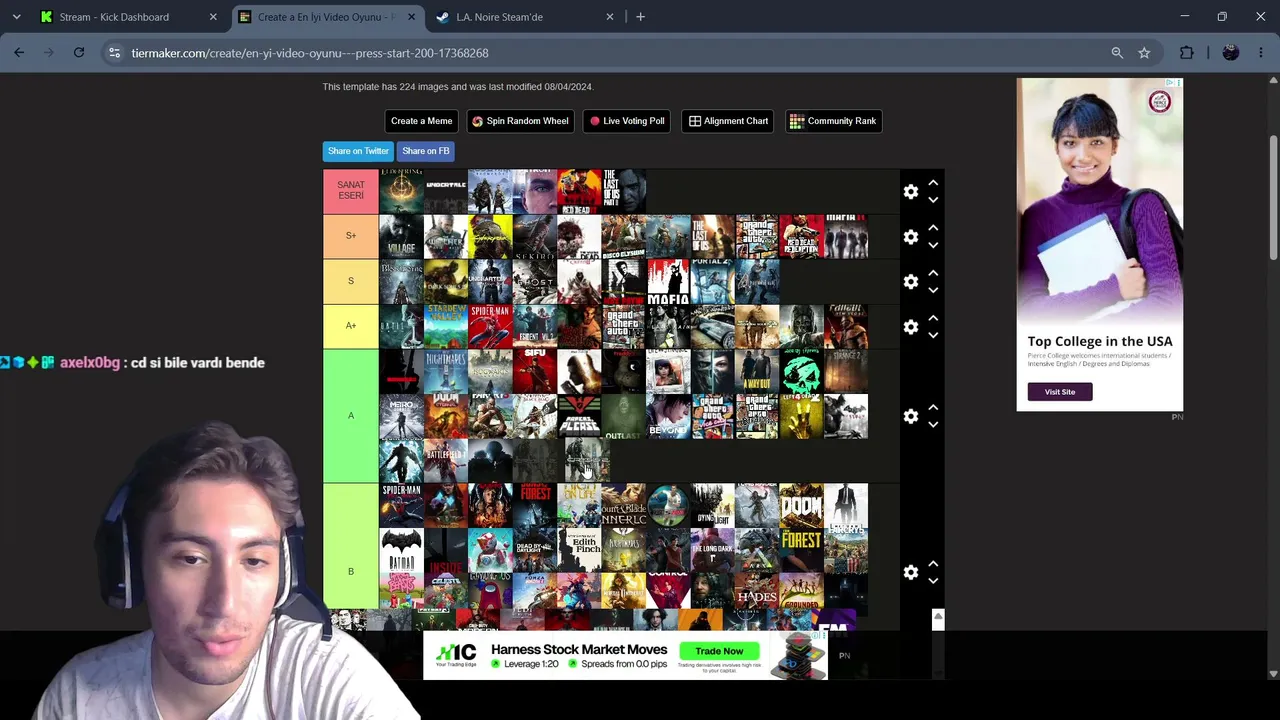Image resolution: width=1280 pixels, height=720 pixels.
Task: Select the Stardew Valley cover
Action: [x=445, y=326]
